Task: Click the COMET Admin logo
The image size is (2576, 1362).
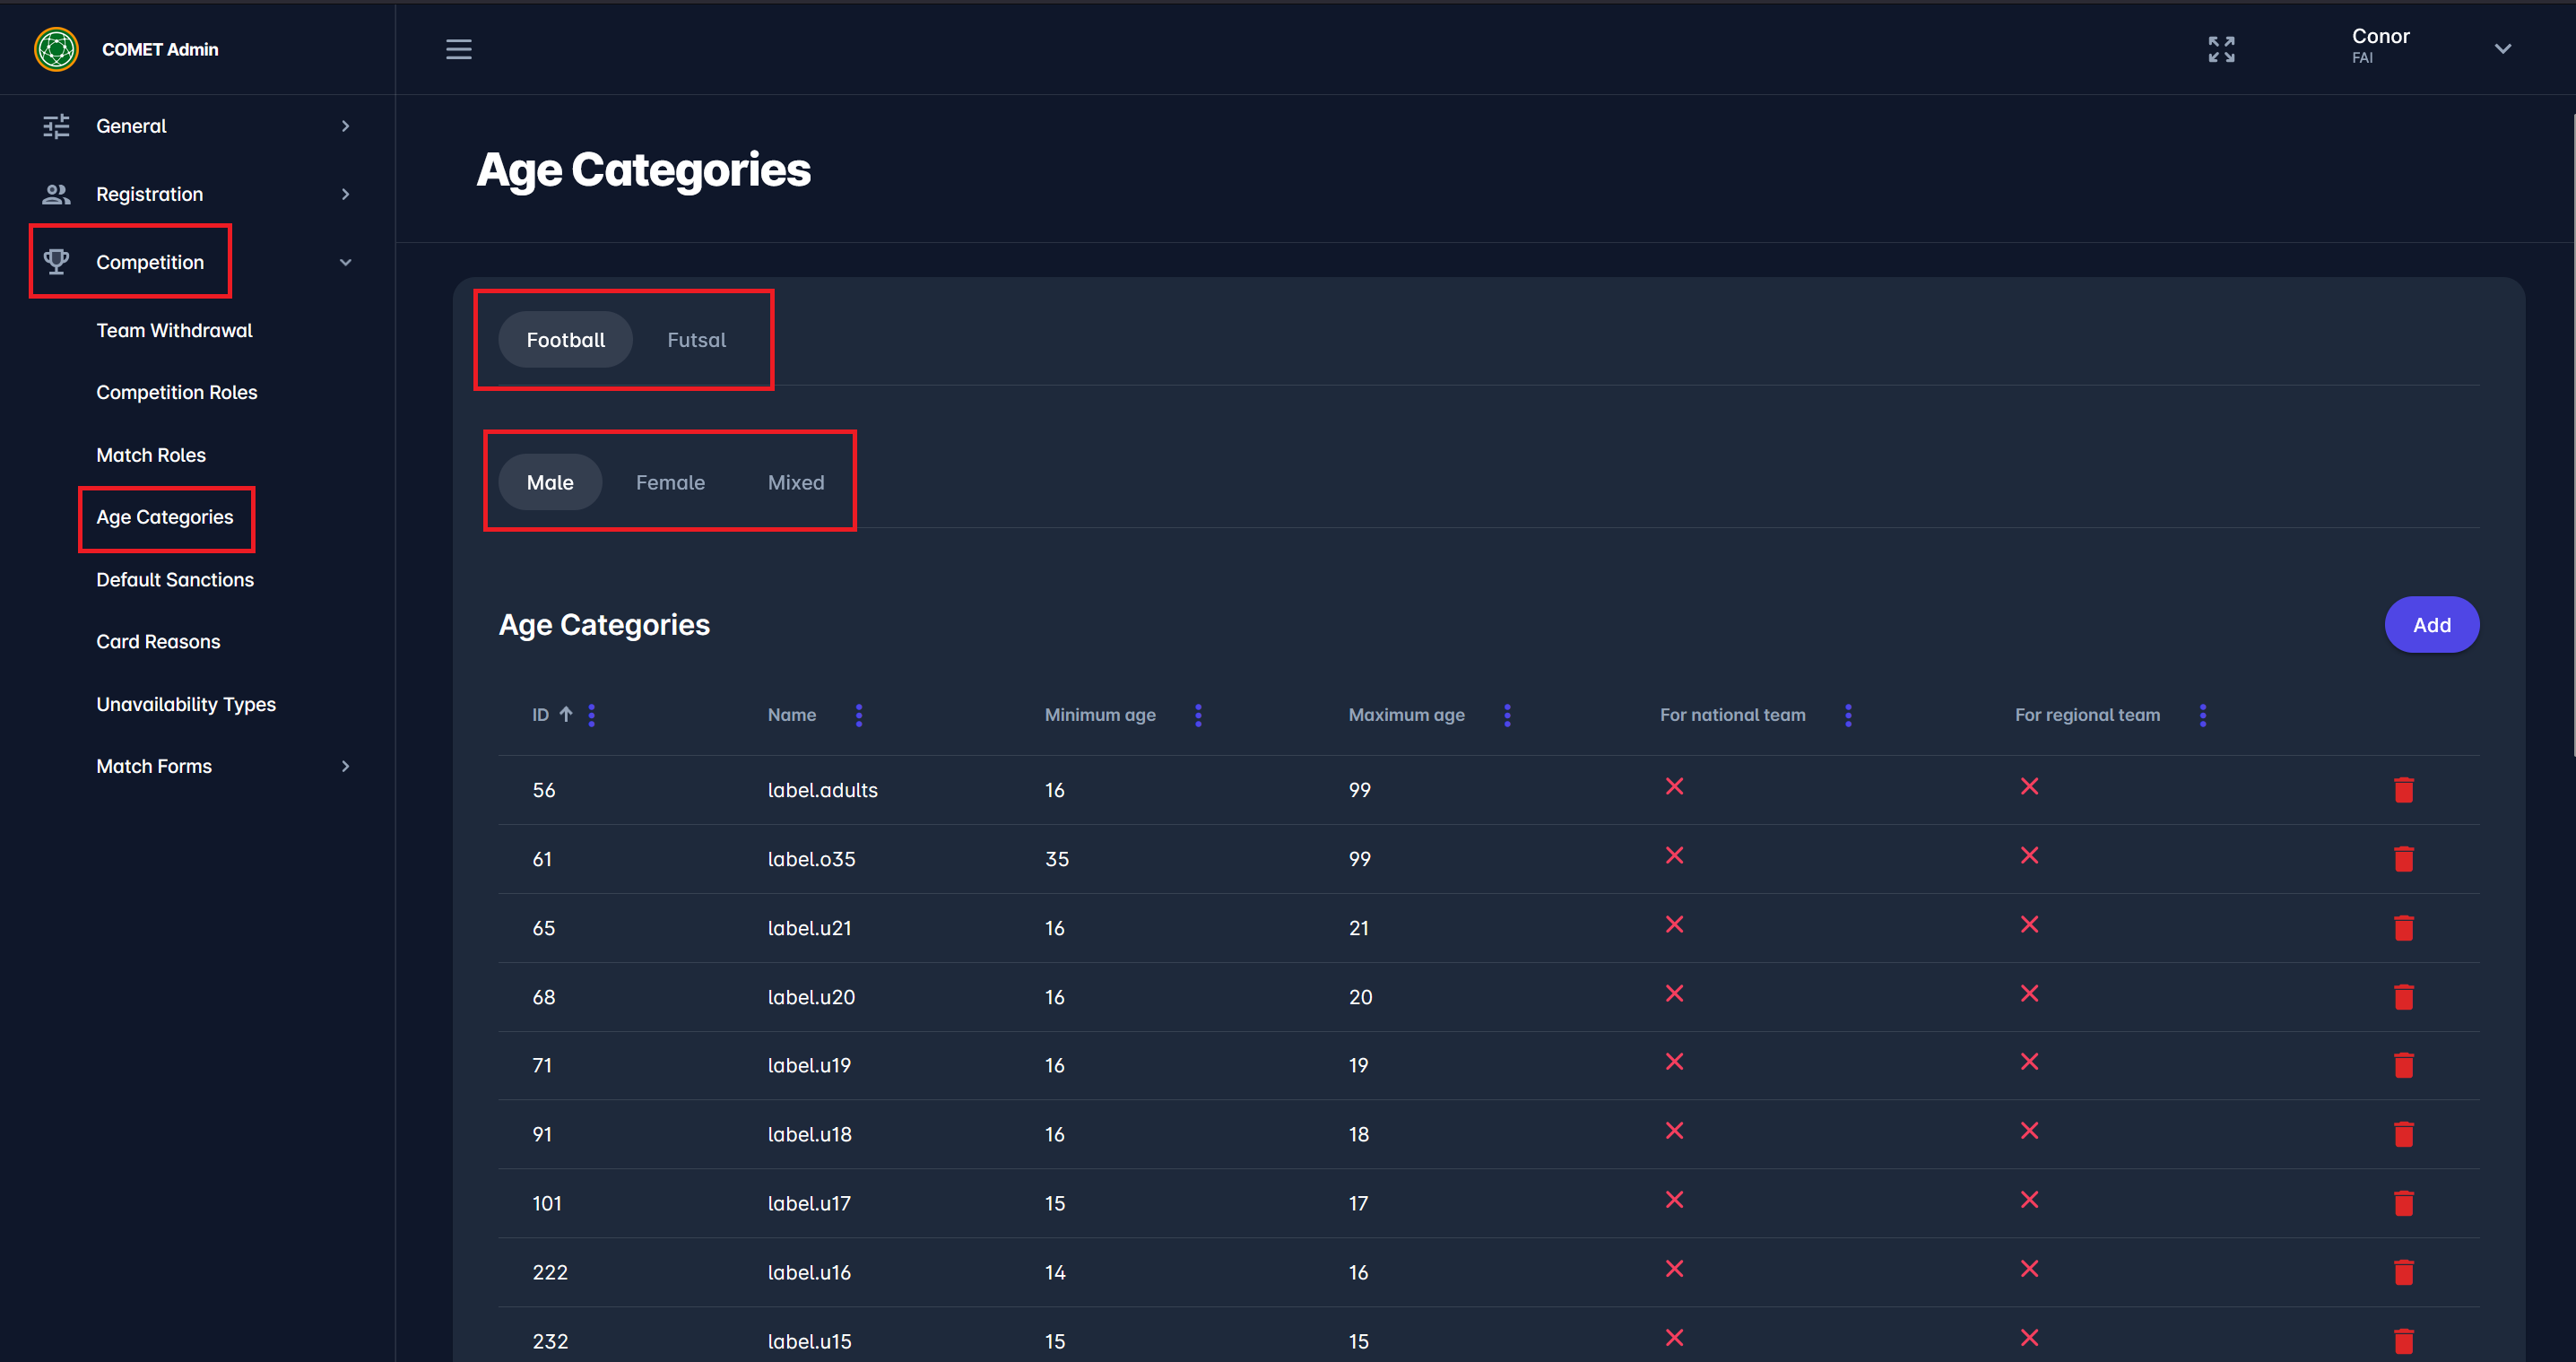Action: (x=56, y=49)
